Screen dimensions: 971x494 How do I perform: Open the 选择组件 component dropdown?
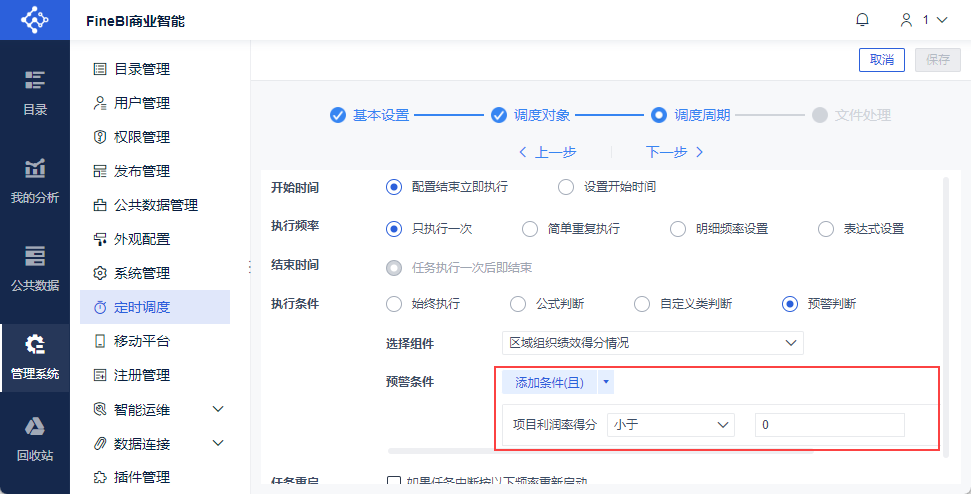(x=653, y=342)
